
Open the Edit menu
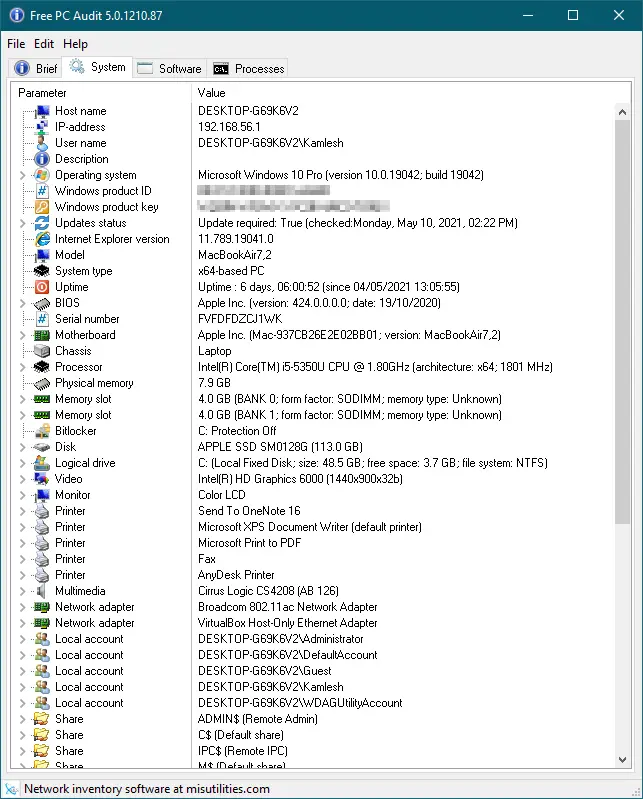click(44, 44)
